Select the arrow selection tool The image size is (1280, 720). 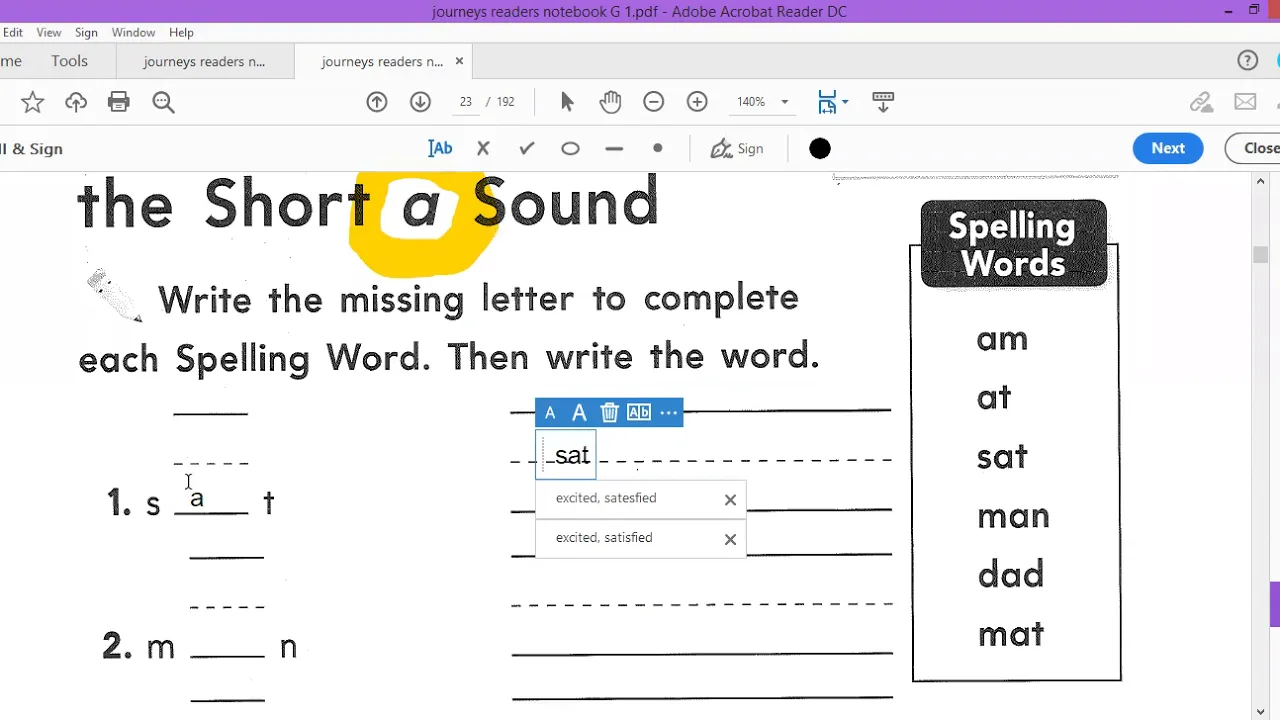click(567, 102)
